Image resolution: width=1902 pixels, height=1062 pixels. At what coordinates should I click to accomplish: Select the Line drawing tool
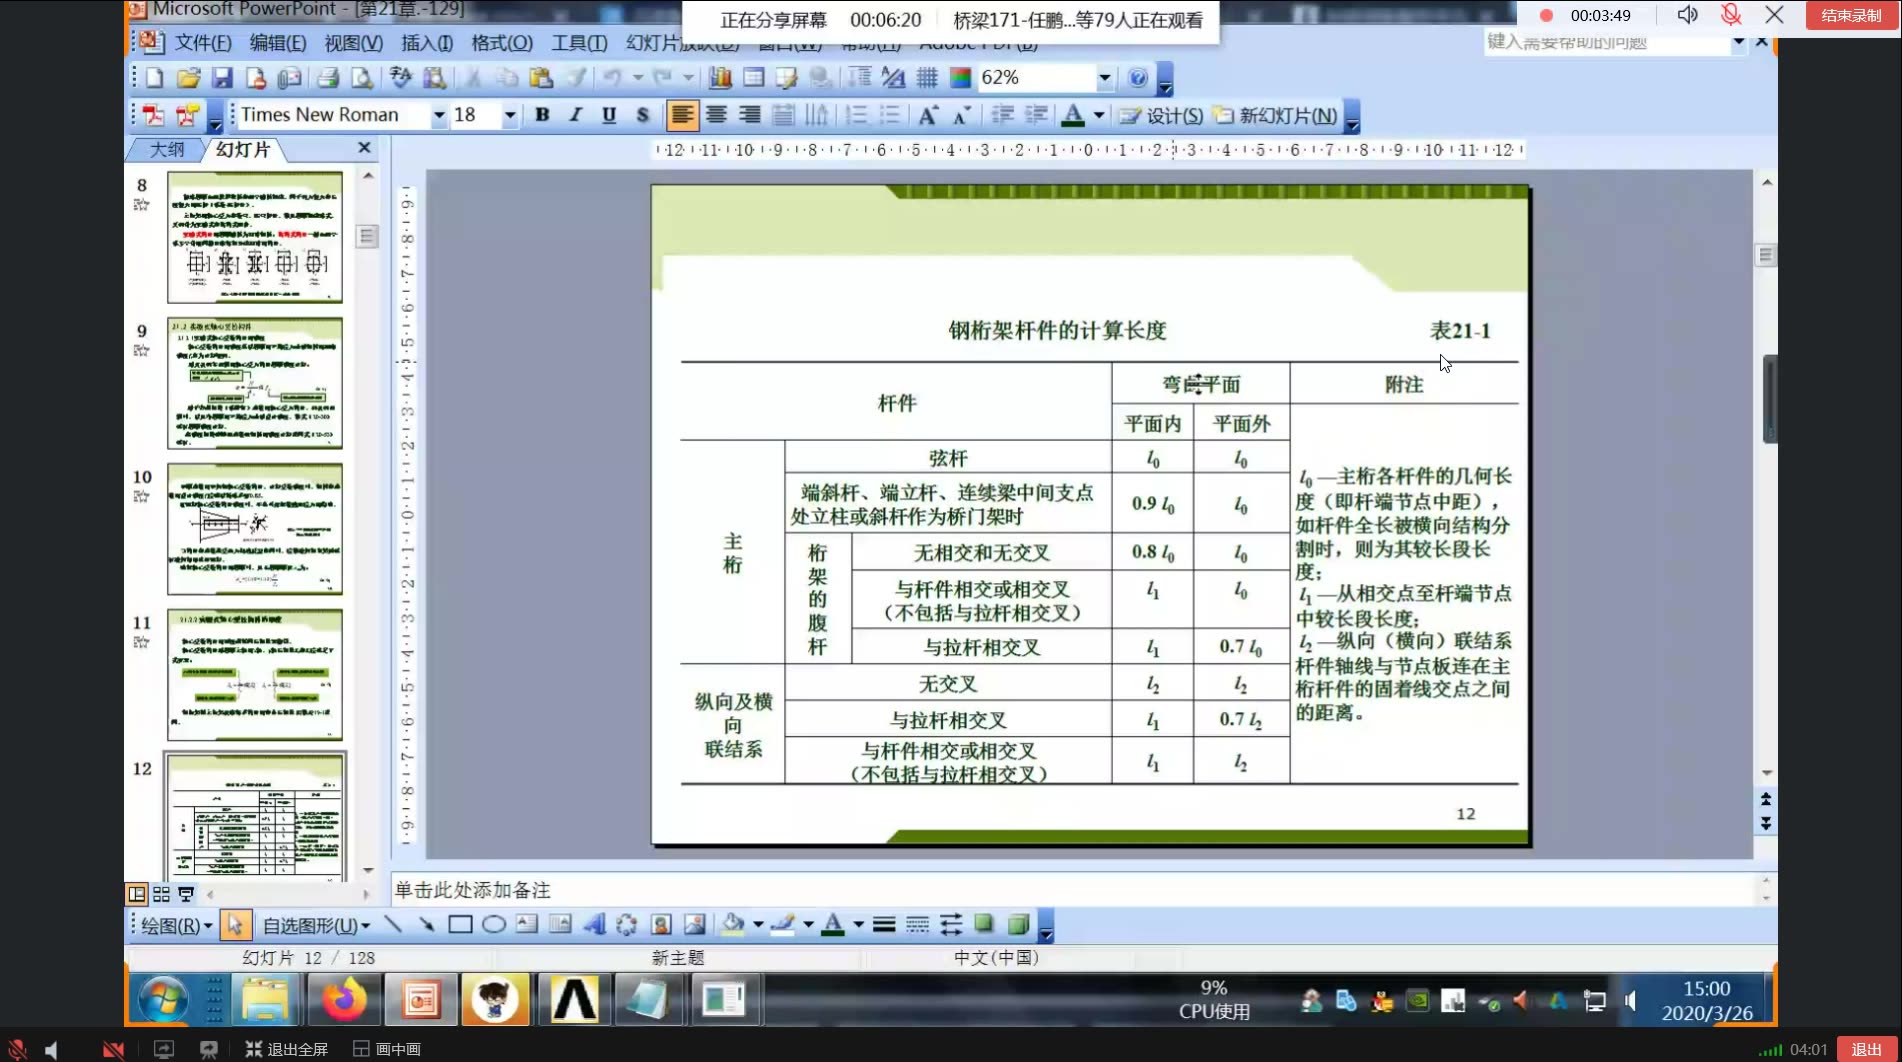393,925
